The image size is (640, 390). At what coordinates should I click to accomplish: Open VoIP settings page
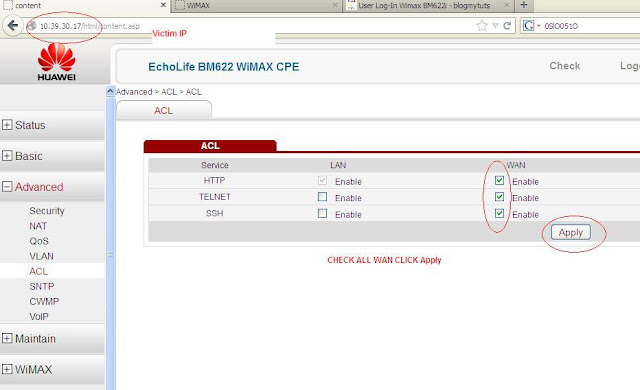pos(39,316)
